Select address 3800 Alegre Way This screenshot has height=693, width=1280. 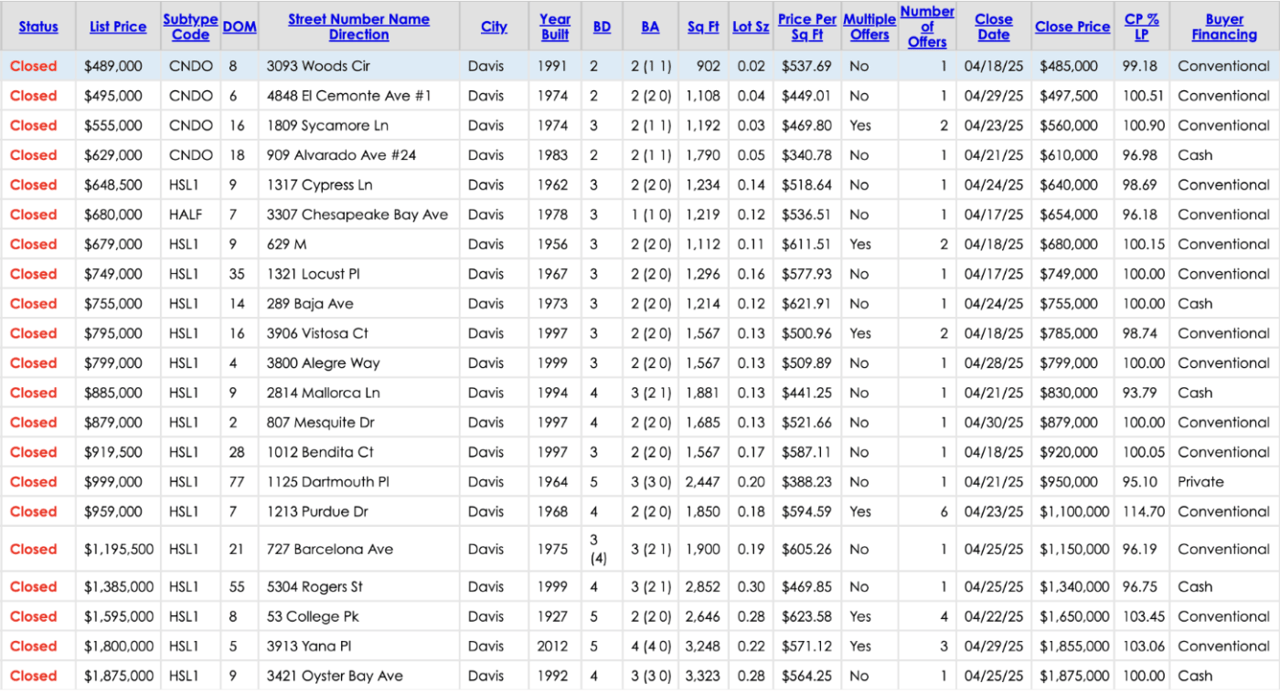click(x=323, y=363)
